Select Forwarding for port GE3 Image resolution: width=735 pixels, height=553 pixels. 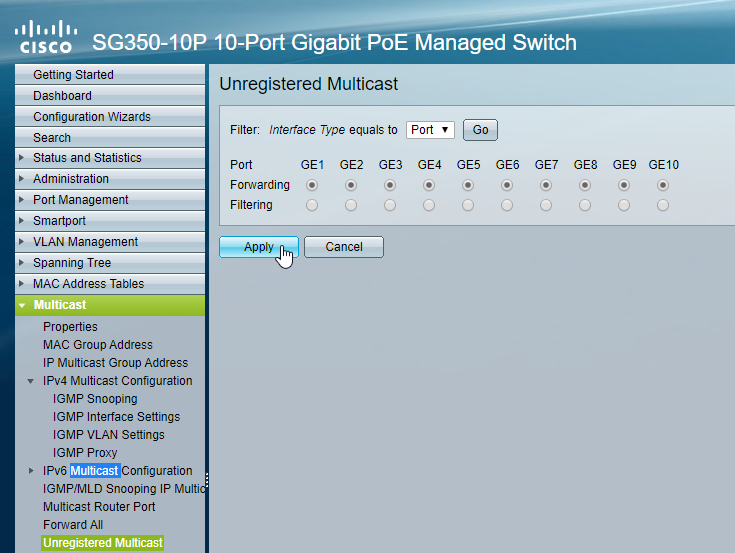click(x=390, y=185)
